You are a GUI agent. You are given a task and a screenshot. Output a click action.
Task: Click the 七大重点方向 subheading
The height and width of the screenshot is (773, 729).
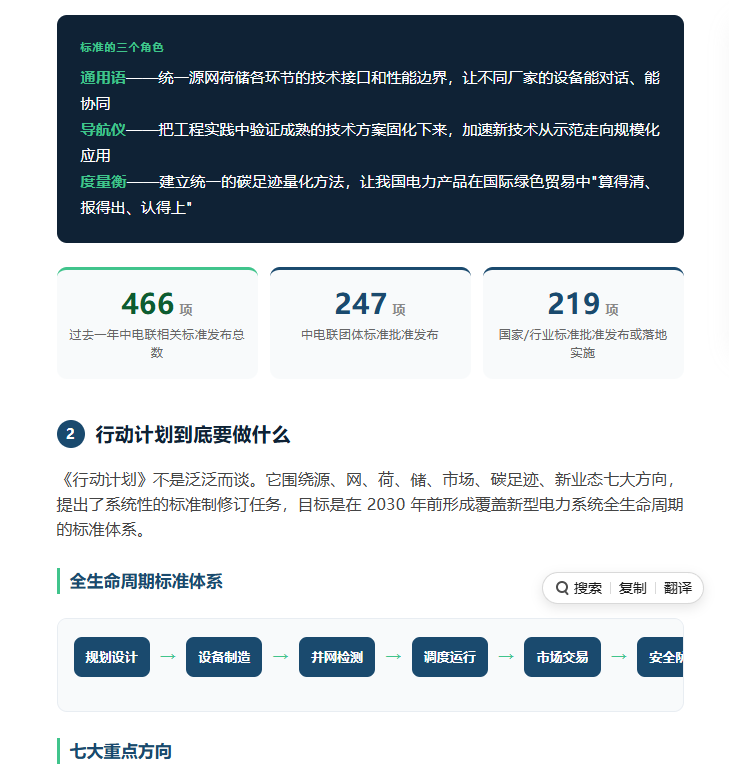121,751
